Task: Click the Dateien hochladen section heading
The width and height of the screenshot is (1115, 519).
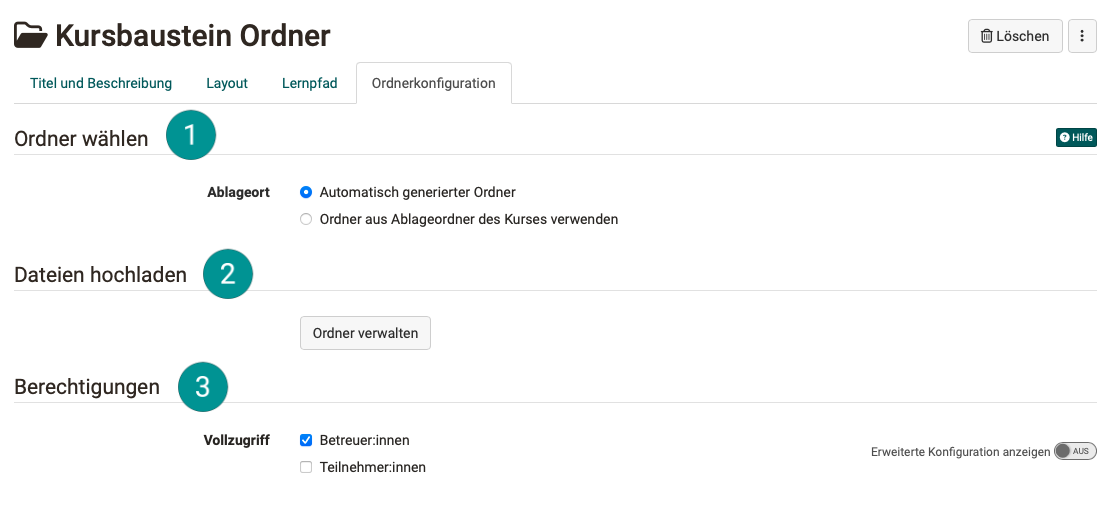Action: [100, 275]
